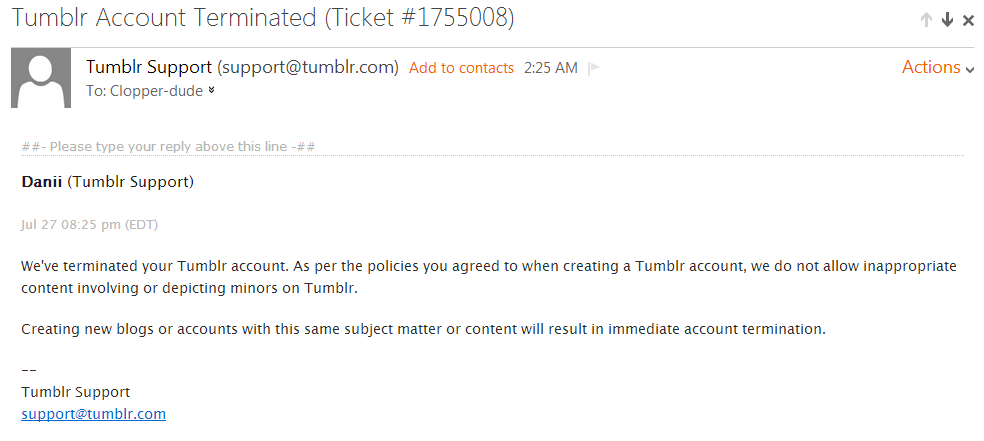Click sender address (support@tumblr.com) in header
Screen dimensions: 984x441
click(x=308, y=67)
